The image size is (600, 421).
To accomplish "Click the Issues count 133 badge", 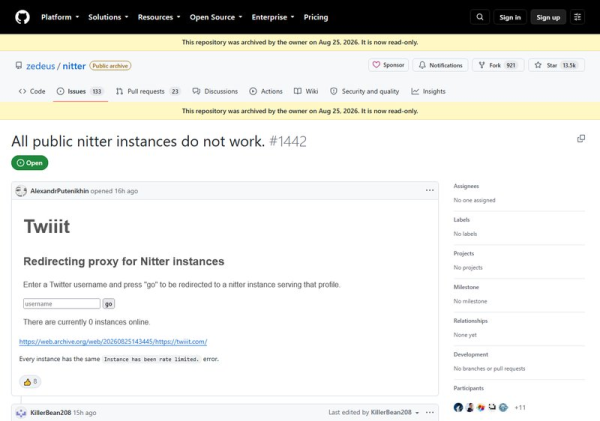I will 97,91.
